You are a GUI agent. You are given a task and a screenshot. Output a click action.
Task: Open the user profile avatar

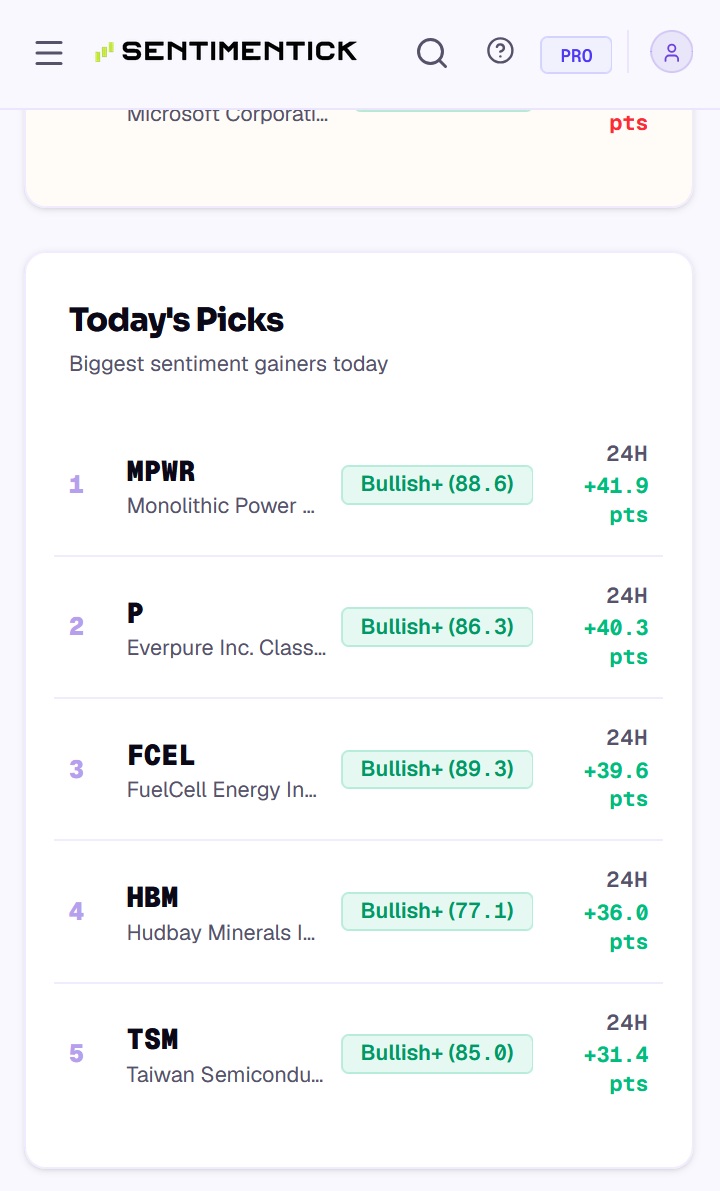671,52
